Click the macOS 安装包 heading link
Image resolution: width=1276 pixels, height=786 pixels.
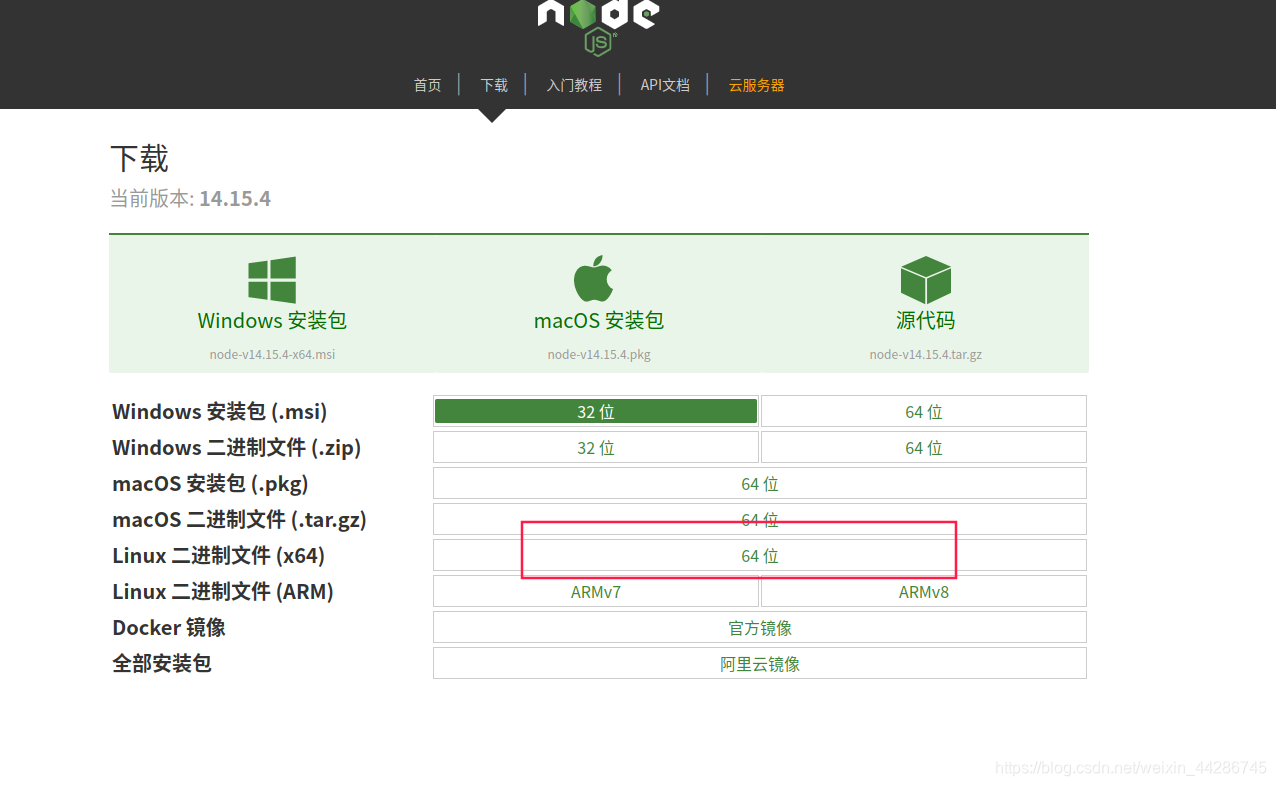click(x=599, y=321)
